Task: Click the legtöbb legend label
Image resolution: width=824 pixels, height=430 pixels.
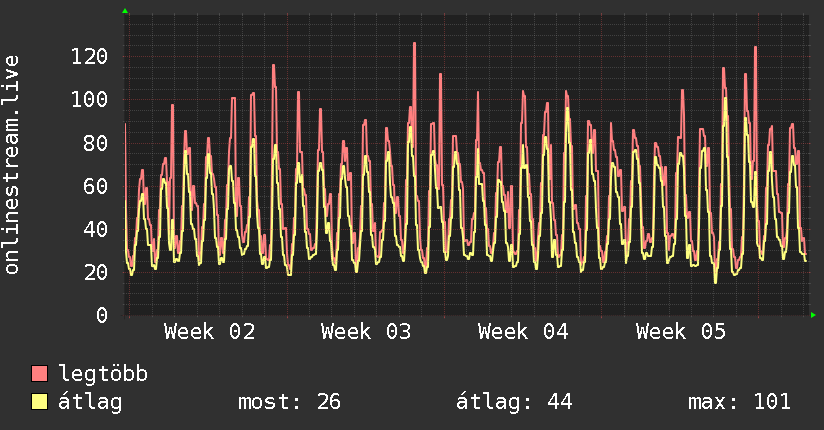Action: click(x=103, y=373)
